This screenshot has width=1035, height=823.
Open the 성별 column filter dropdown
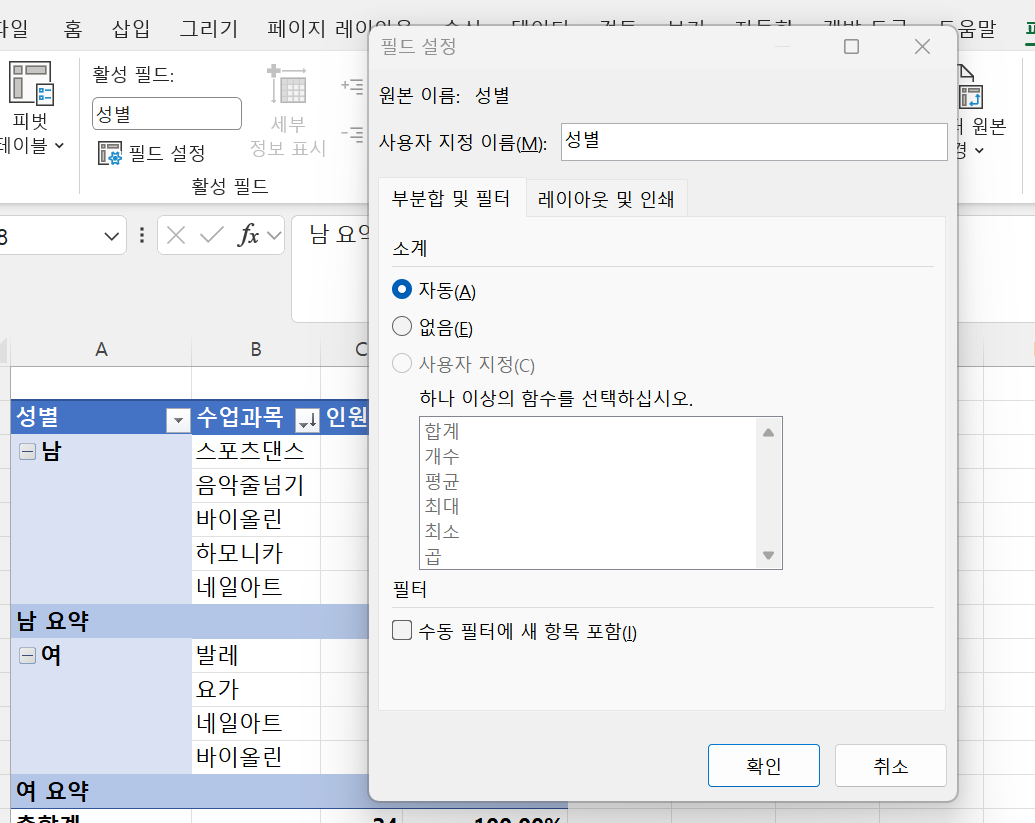[x=178, y=420]
